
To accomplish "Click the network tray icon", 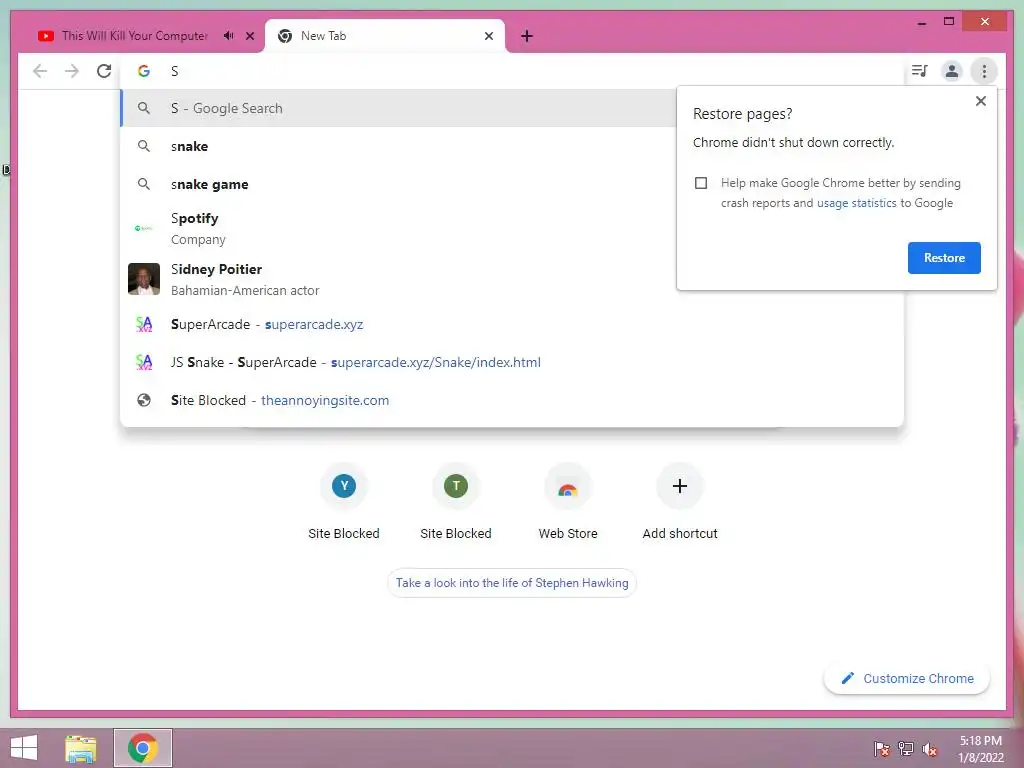I will click(906, 749).
